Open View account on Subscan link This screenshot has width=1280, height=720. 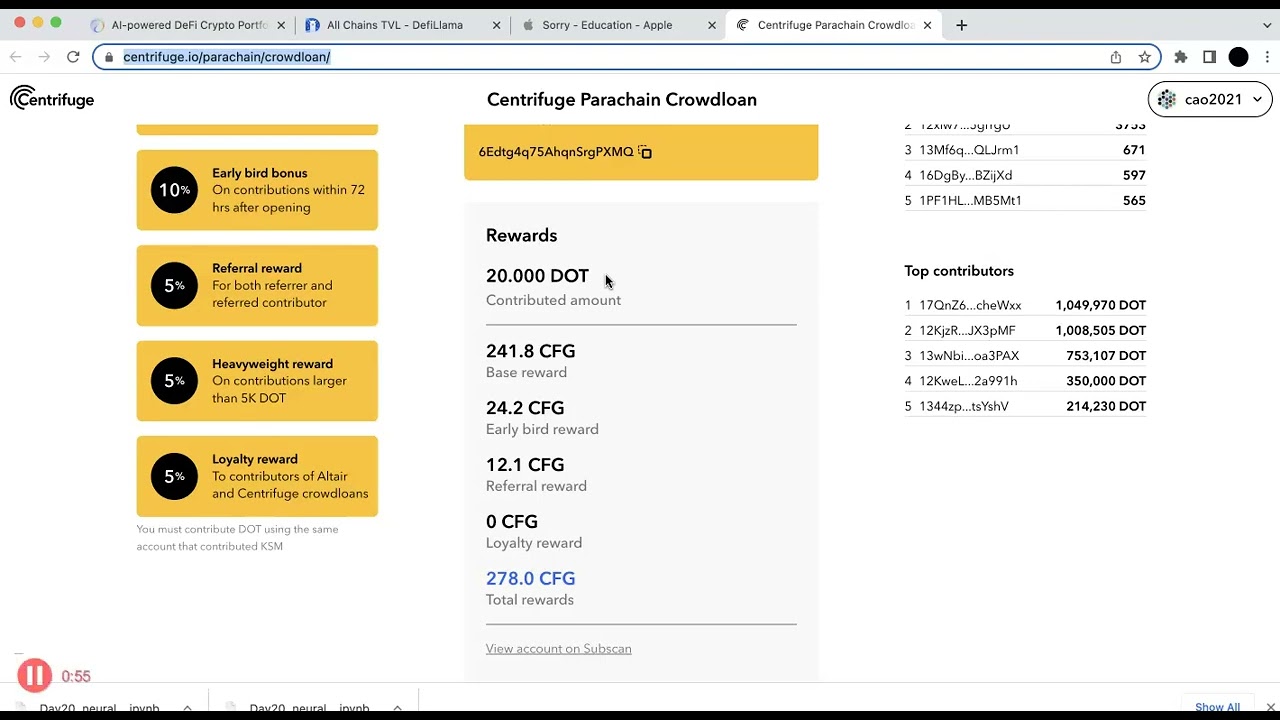click(558, 649)
